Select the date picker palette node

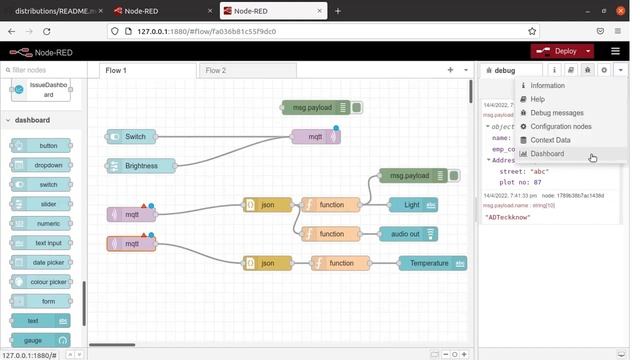[x=41, y=262]
